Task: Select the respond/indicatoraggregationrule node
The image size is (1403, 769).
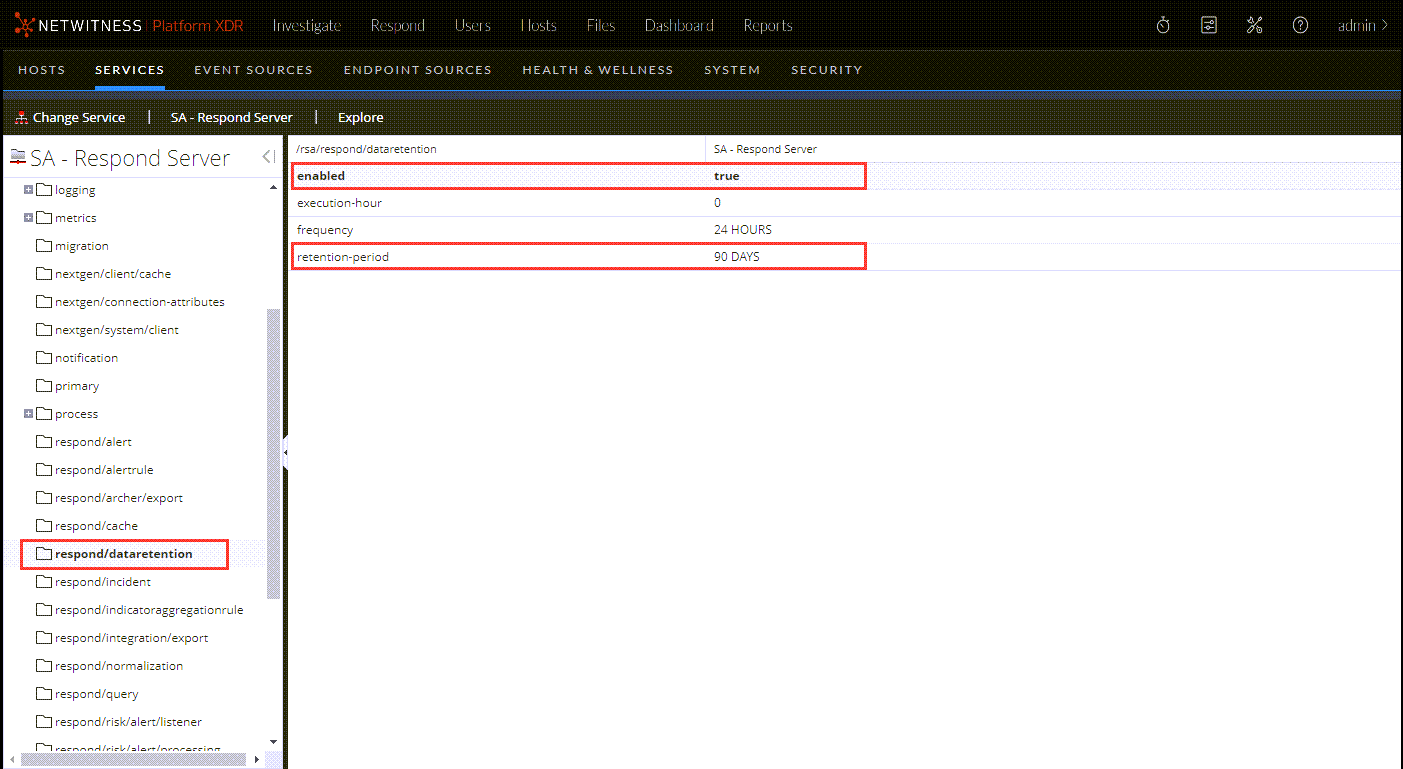Action: [149, 610]
